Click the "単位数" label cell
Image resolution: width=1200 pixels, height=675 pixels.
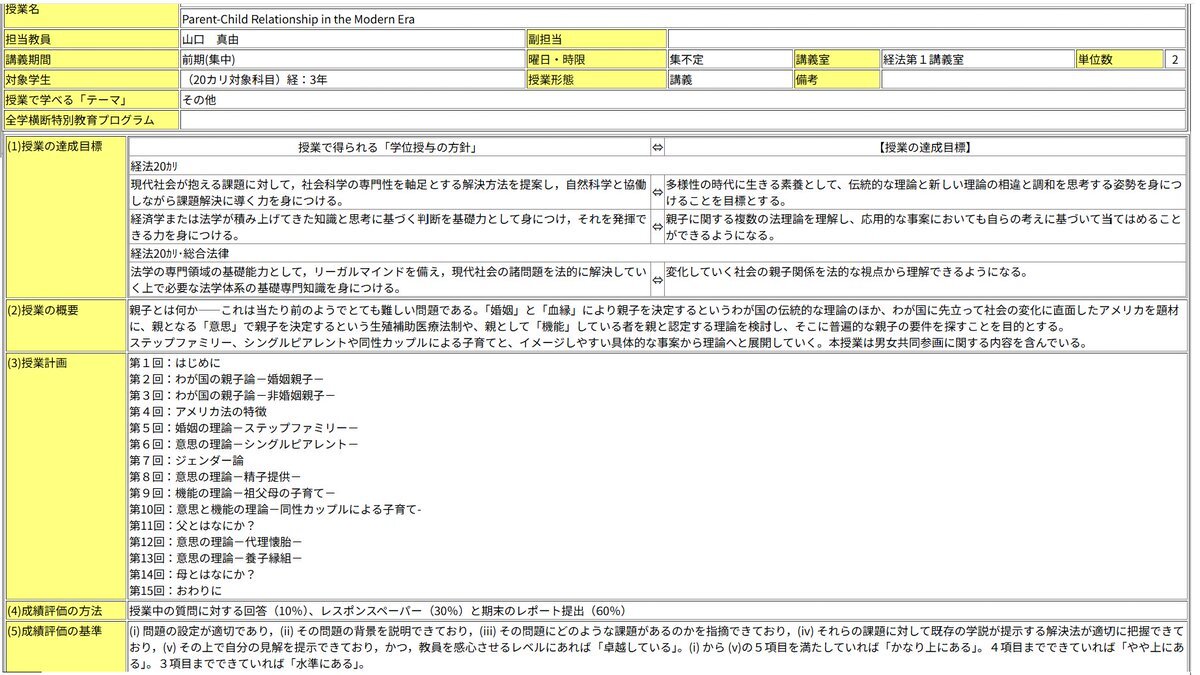(x=1120, y=59)
